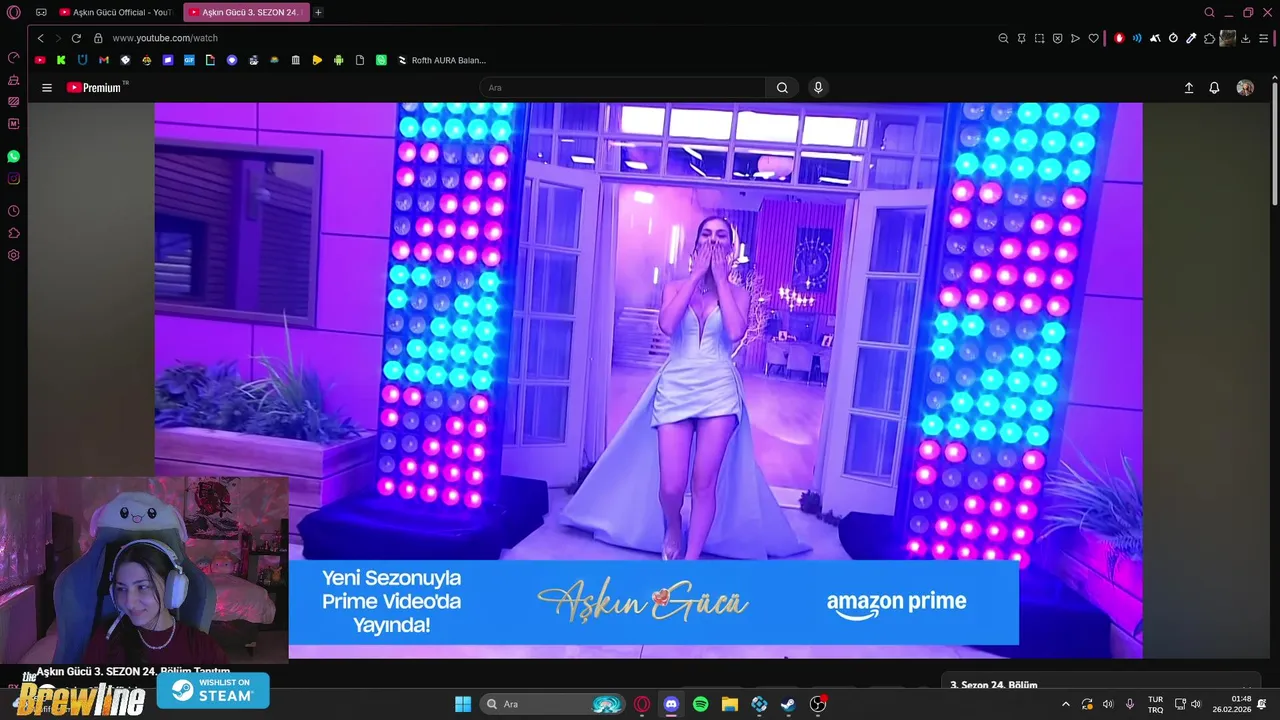Click the zoom out icon in address bar

(x=1003, y=38)
